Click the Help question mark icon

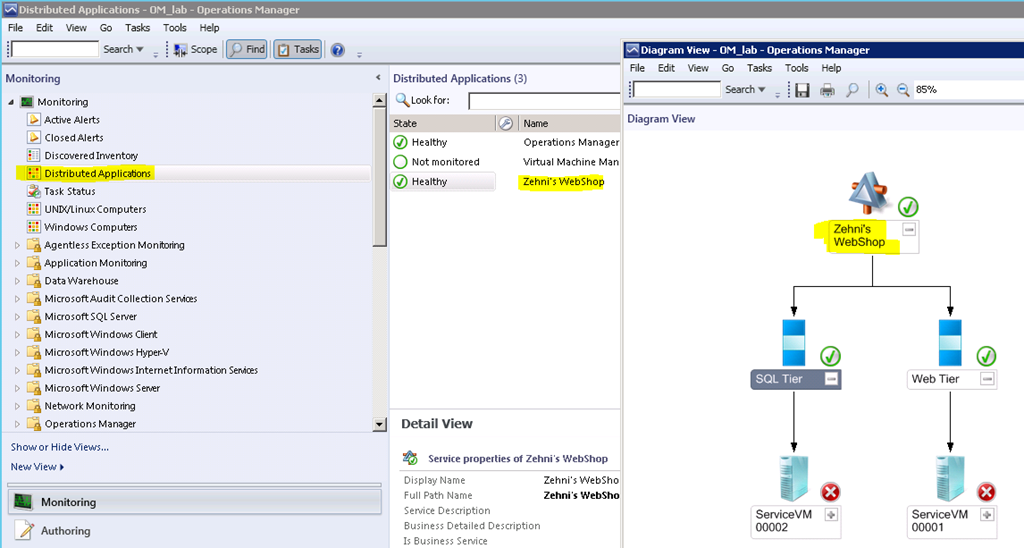[337, 49]
